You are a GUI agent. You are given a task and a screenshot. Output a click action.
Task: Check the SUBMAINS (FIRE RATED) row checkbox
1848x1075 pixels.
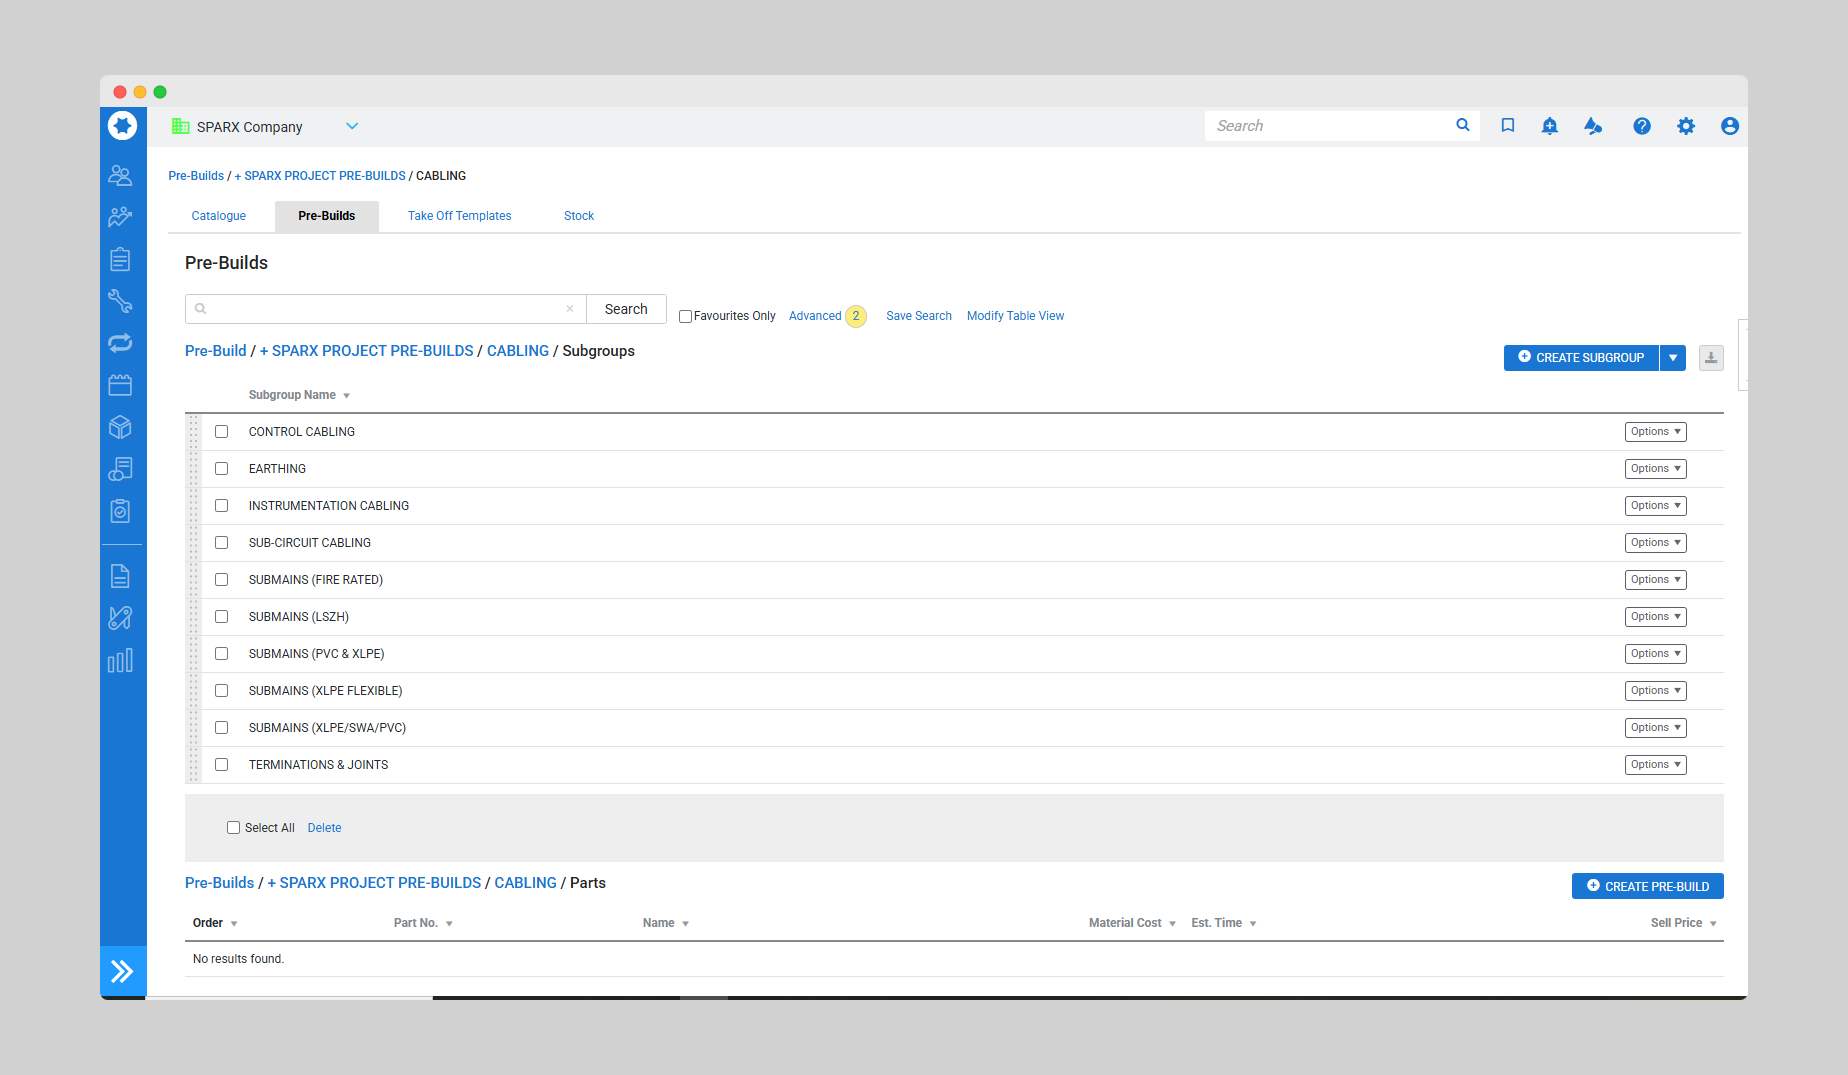click(222, 580)
